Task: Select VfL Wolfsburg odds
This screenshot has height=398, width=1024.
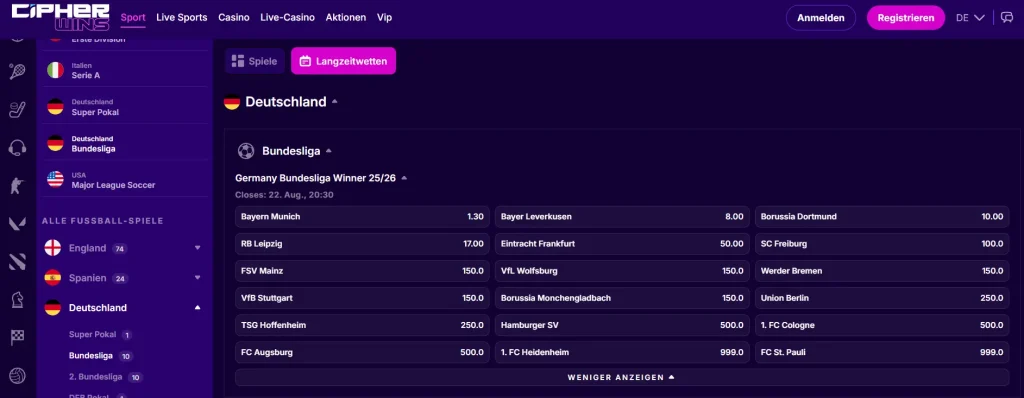Action: (622, 271)
